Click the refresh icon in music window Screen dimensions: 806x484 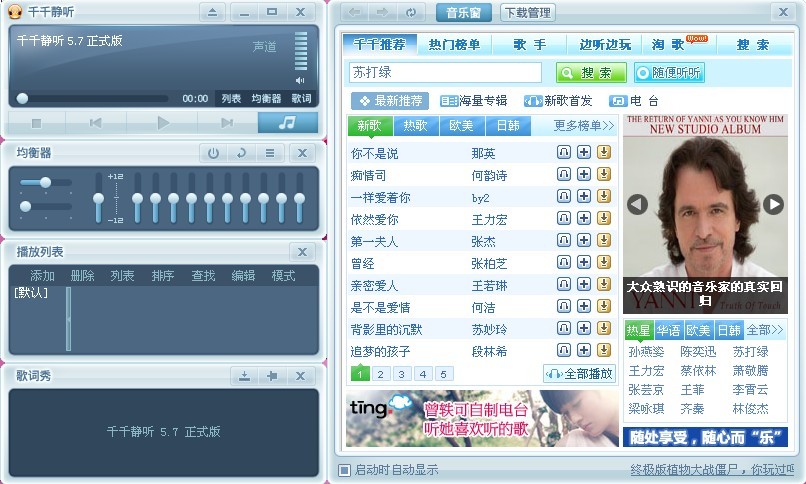[410, 12]
